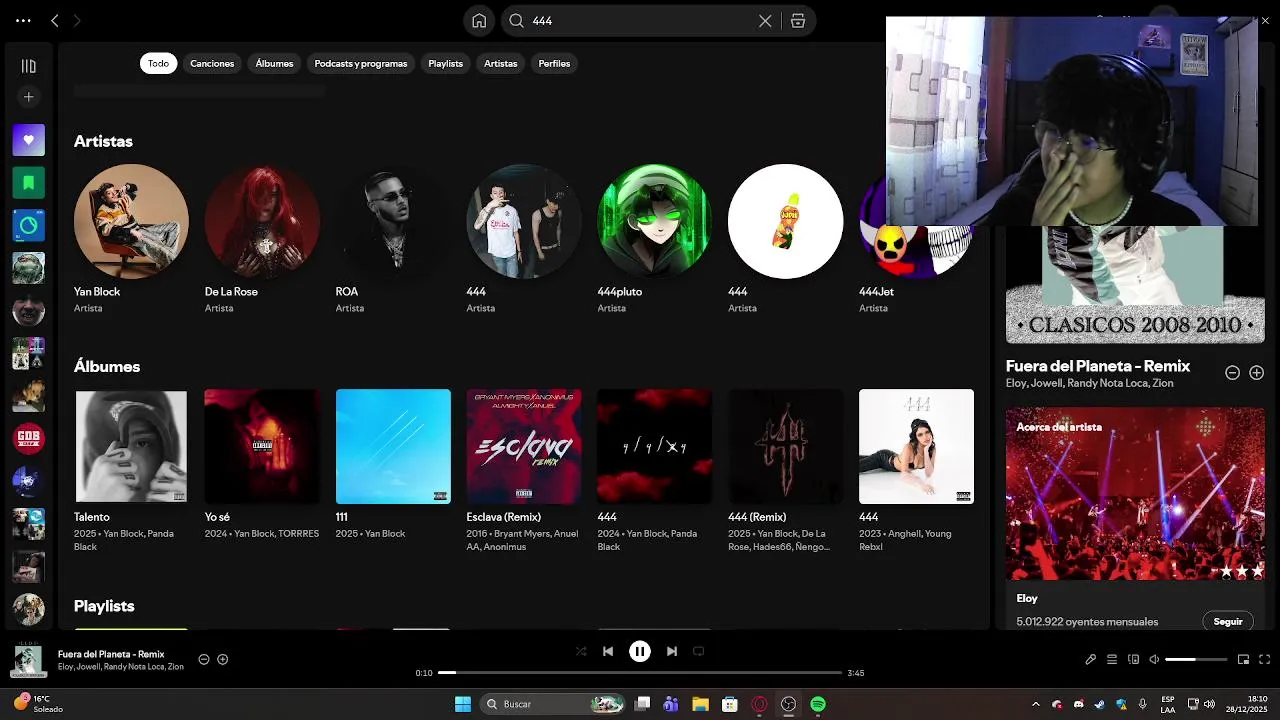Mute the volume speaker icon
1280x720 pixels.
click(1154, 659)
